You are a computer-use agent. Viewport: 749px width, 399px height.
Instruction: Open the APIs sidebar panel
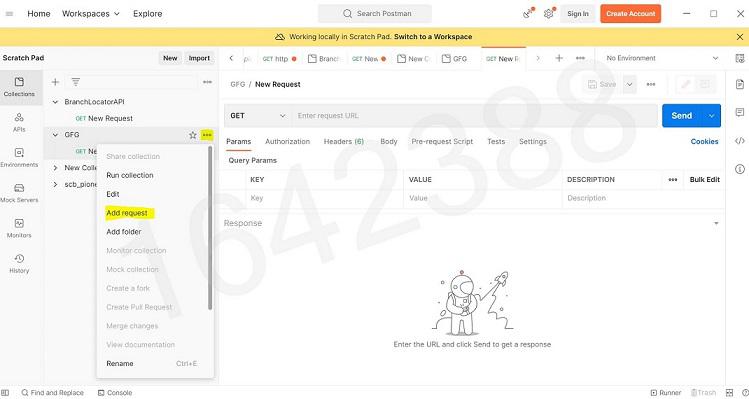click(x=19, y=122)
